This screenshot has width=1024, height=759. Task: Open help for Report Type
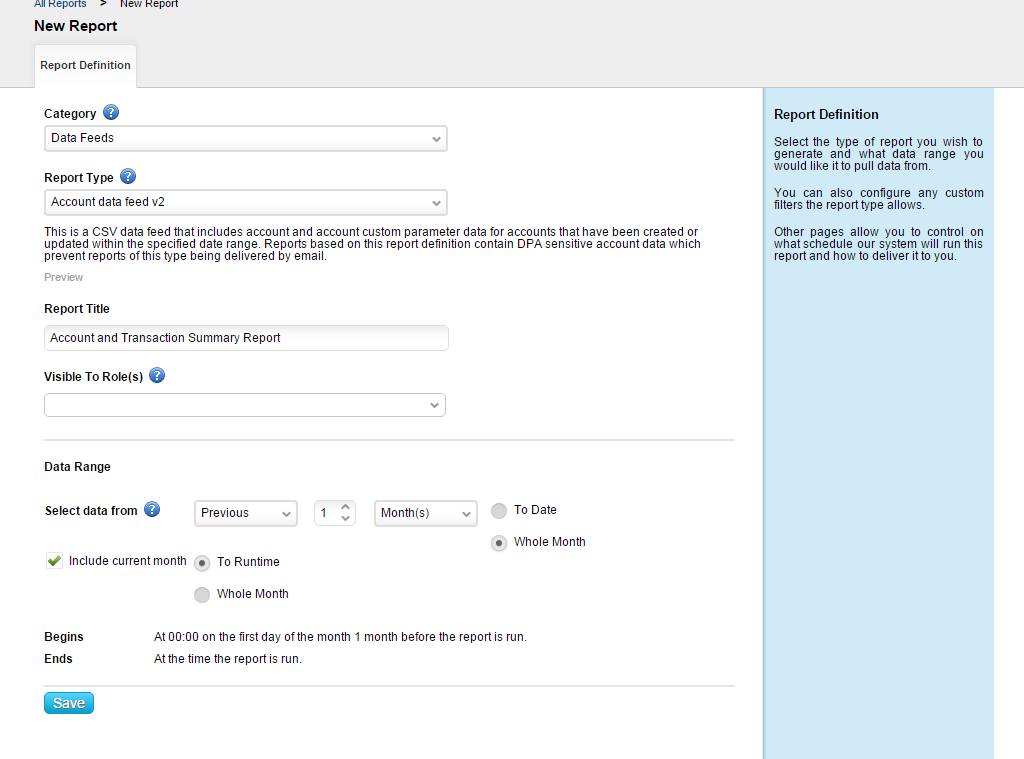coord(128,177)
